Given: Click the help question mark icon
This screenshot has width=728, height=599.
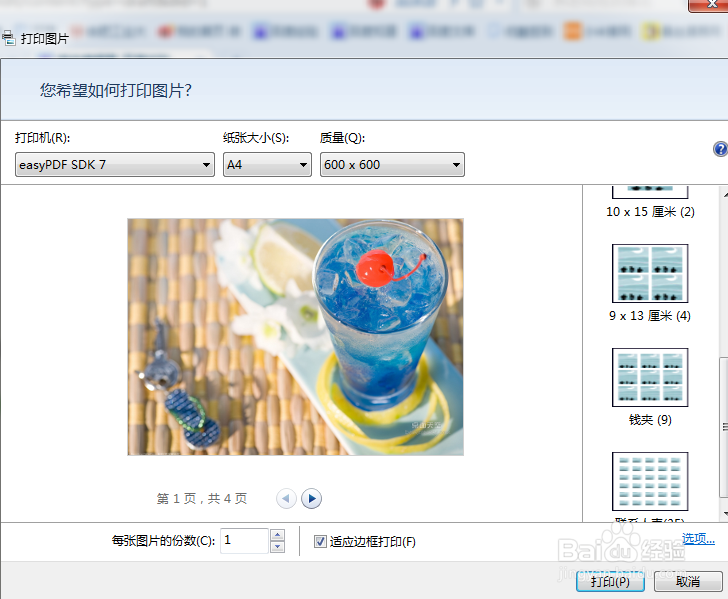Looking at the screenshot, I should point(720,149).
